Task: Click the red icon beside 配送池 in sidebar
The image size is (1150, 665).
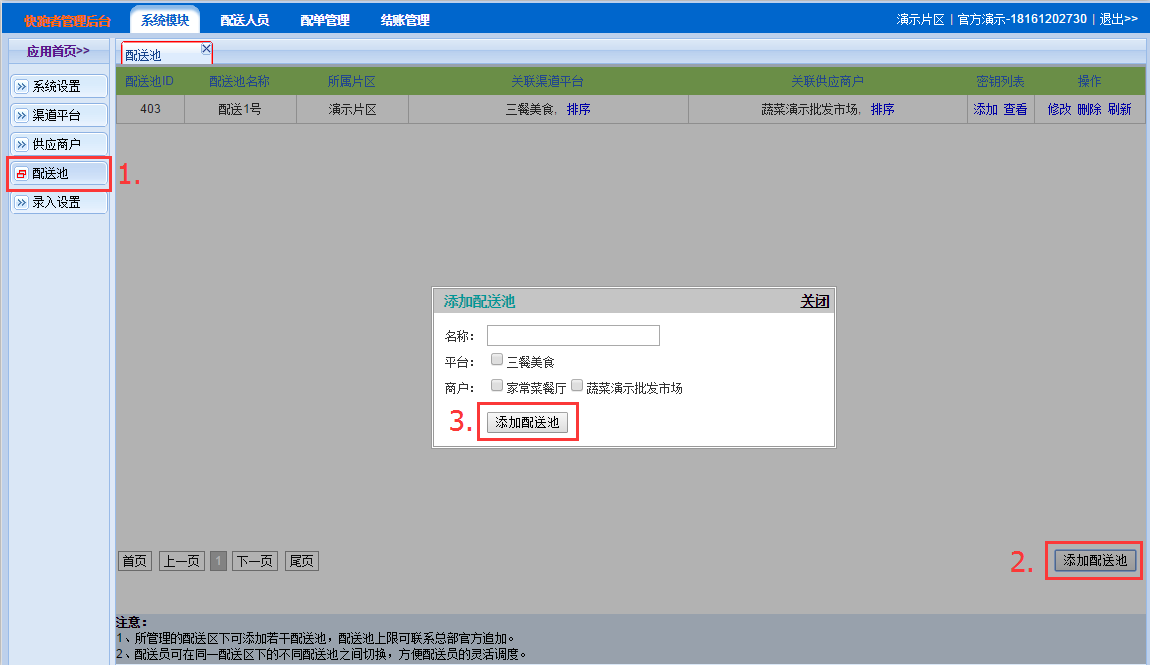Action: (22, 174)
